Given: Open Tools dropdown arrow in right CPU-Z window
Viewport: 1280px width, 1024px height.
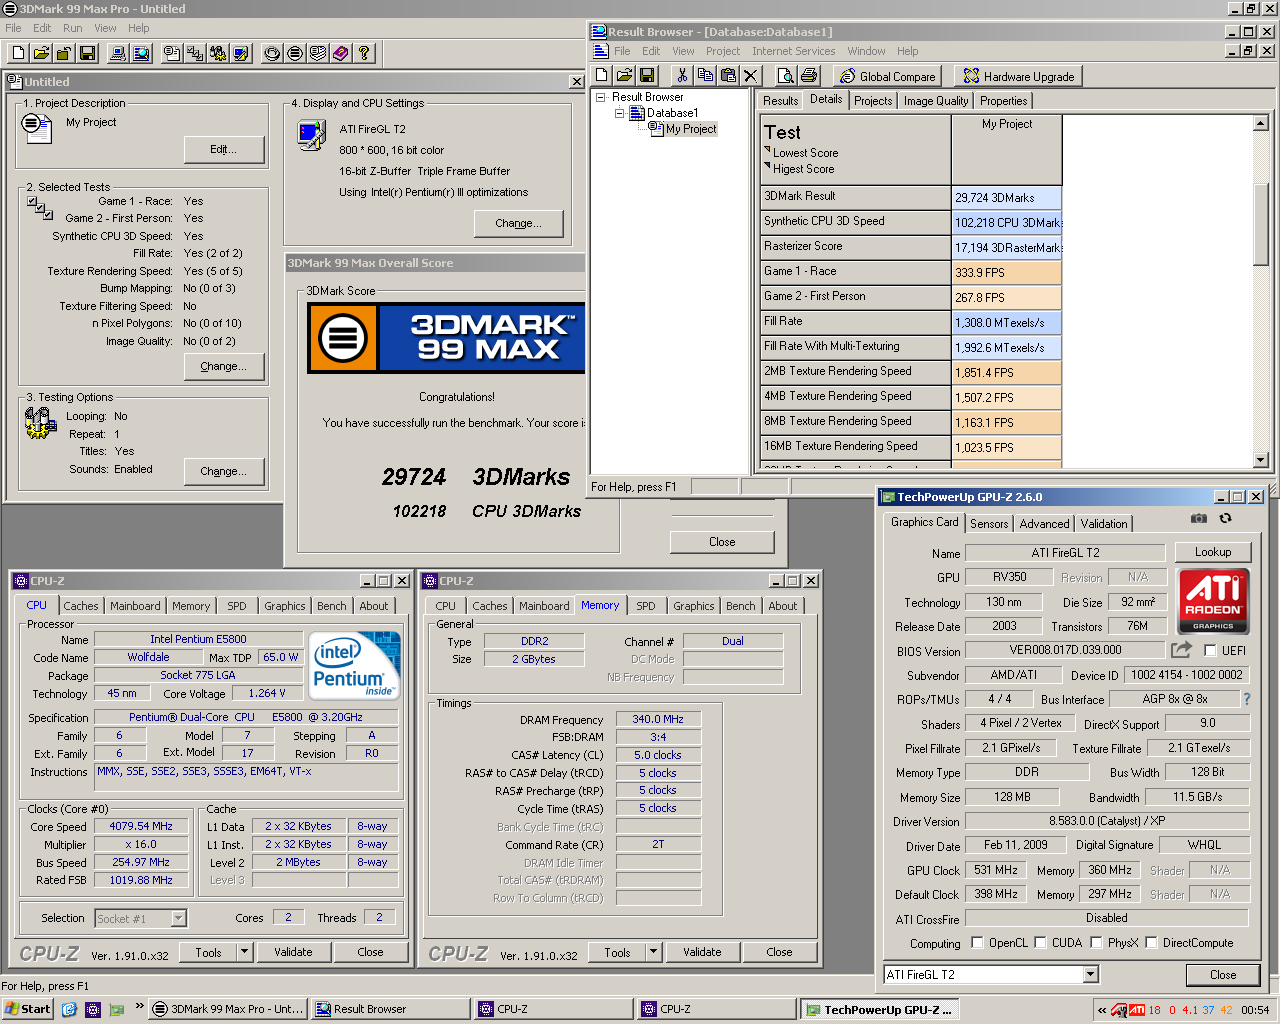Looking at the screenshot, I should pos(653,952).
